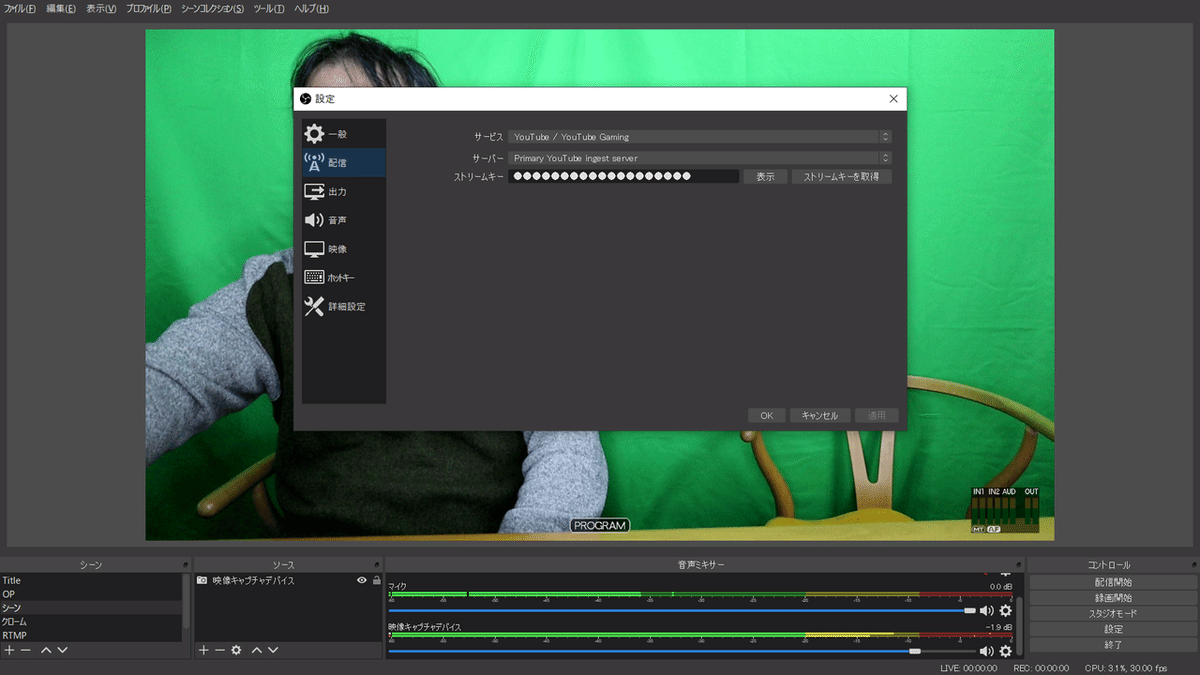The height and width of the screenshot is (675, 1200).
Task: Open the ホットキー hotkeys section
Action: click(x=343, y=277)
